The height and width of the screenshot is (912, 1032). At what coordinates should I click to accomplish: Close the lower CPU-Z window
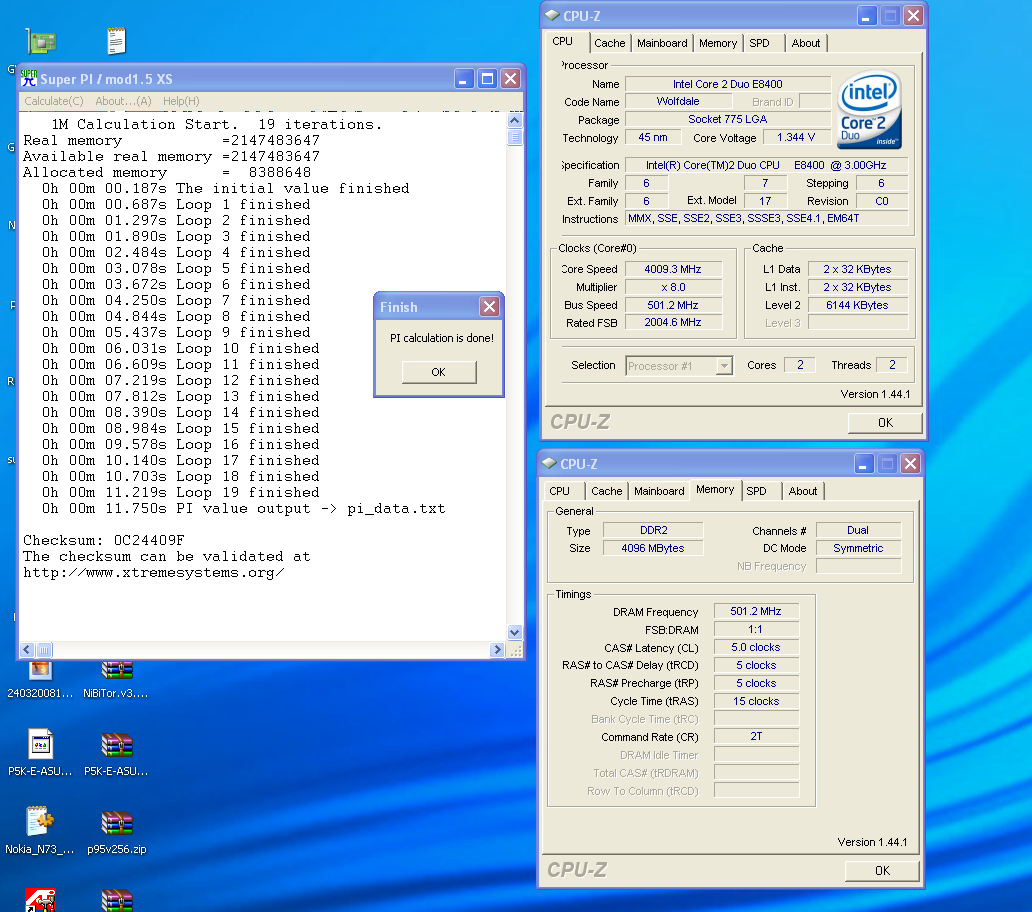[910, 463]
